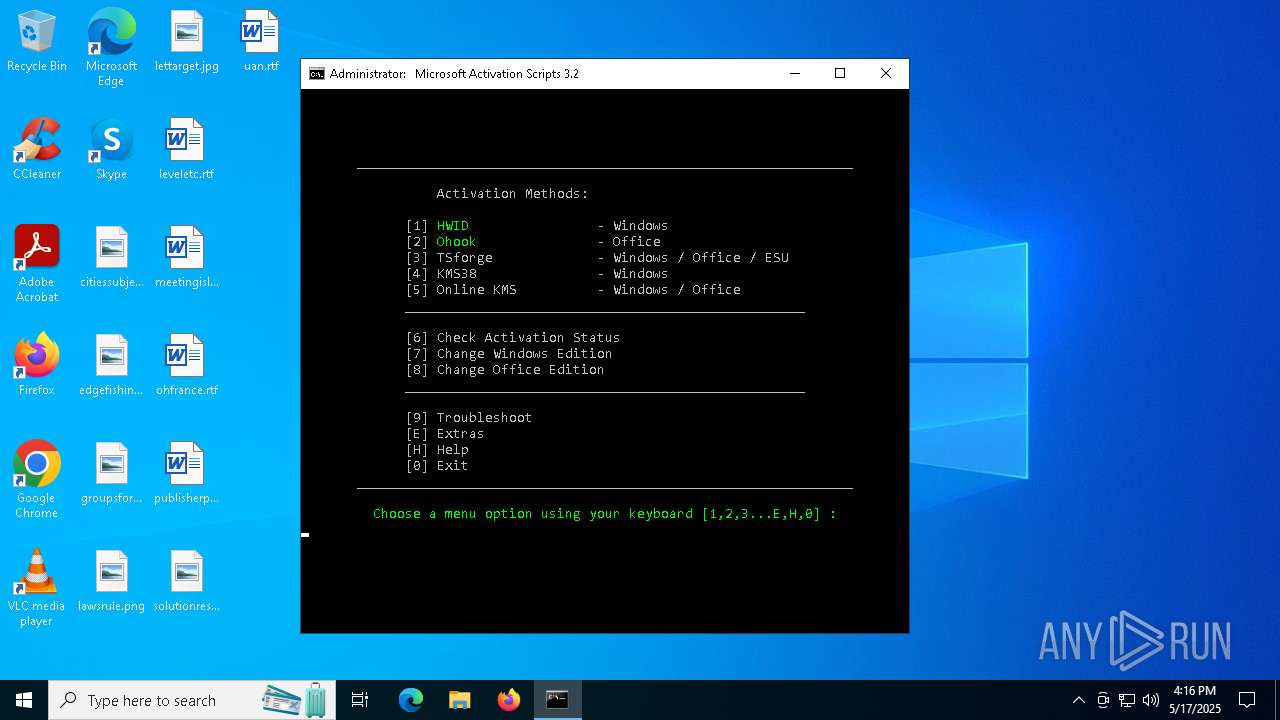The image size is (1280, 720).
Task: Show hidden tray icons chevron
Action: coord(1078,700)
